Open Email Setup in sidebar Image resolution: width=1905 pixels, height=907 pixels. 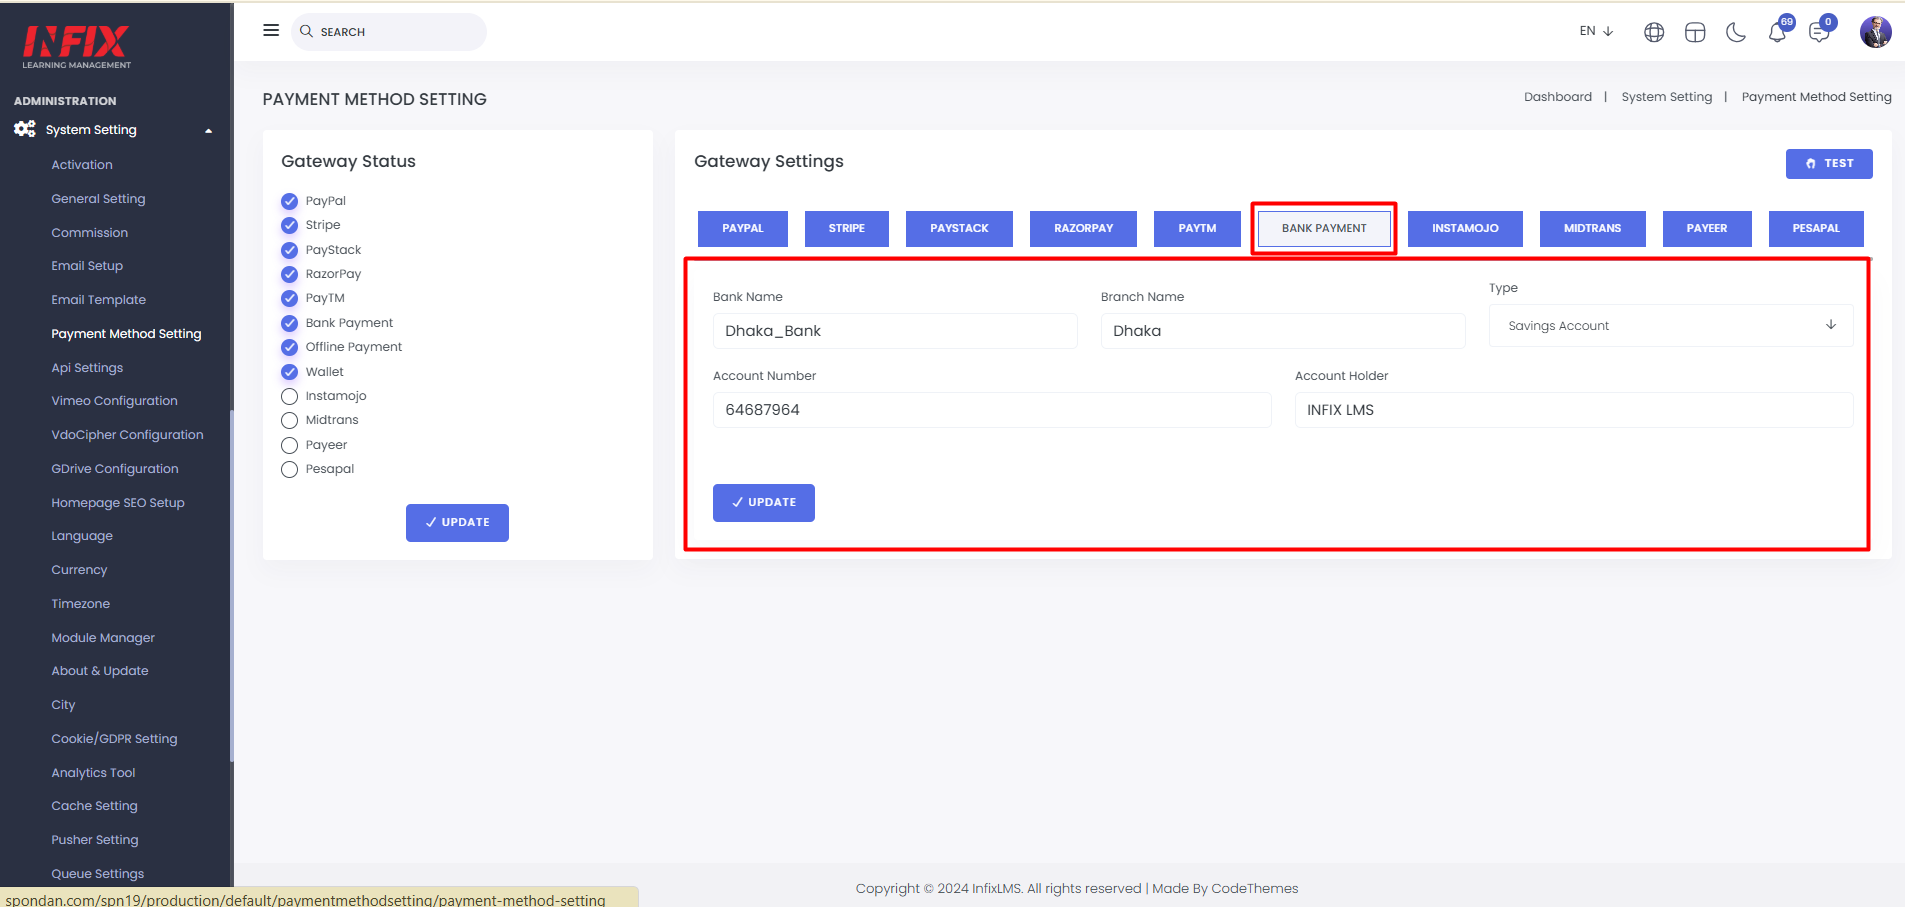87,266
